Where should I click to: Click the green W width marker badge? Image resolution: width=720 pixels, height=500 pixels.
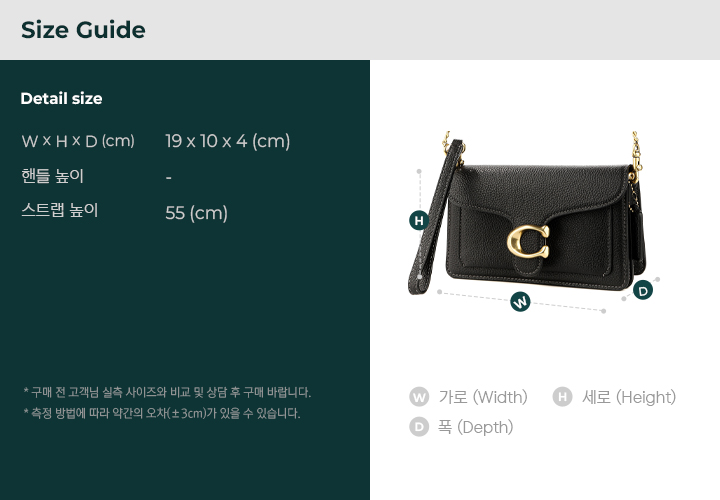tap(520, 302)
